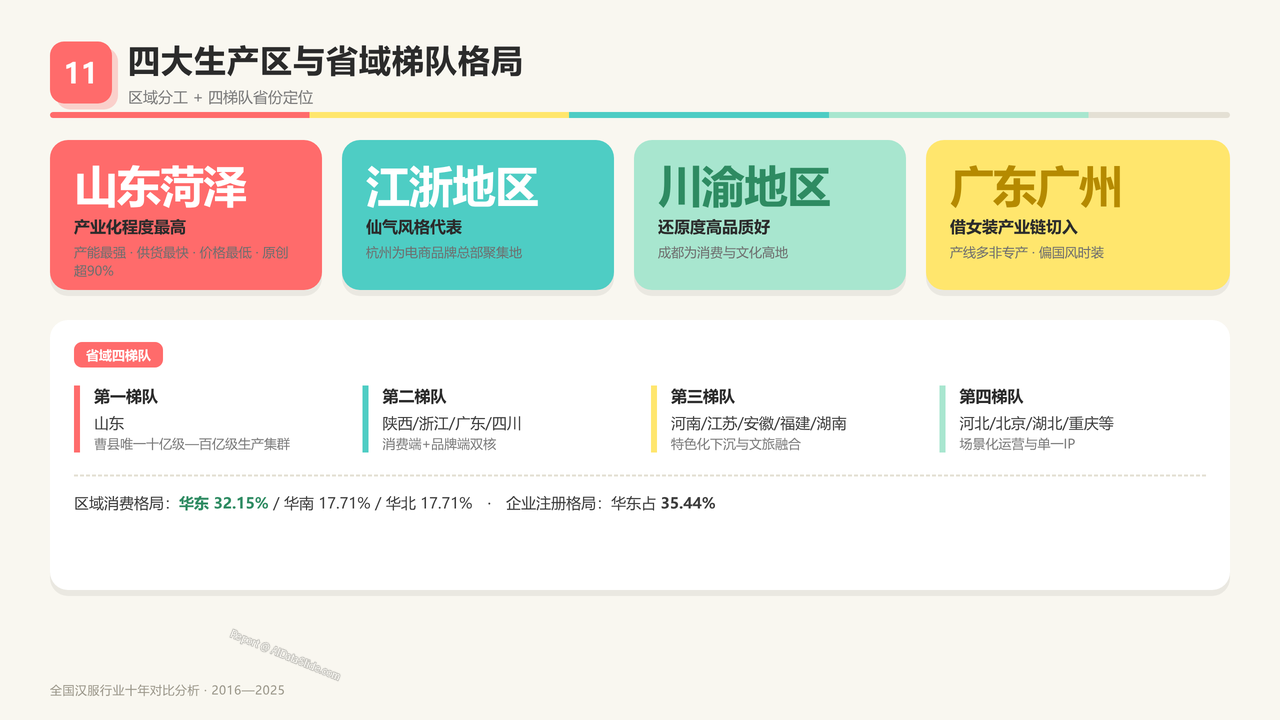Viewport: 1280px width, 720px height.
Task: Click the label "区域消费格局"
Action: 122,503
